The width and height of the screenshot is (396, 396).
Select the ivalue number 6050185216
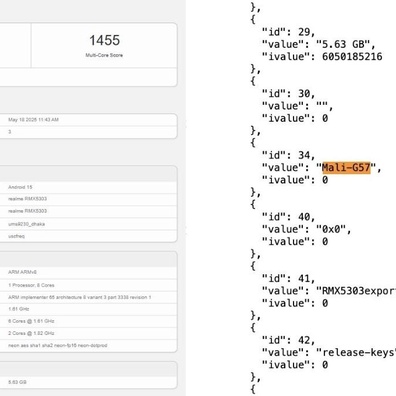pyautogui.click(x=352, y=57)
